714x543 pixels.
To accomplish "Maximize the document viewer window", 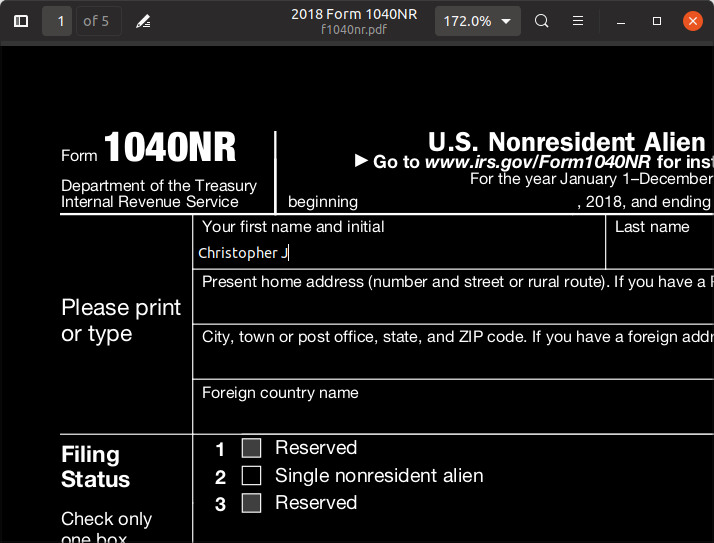I will 657,21.
